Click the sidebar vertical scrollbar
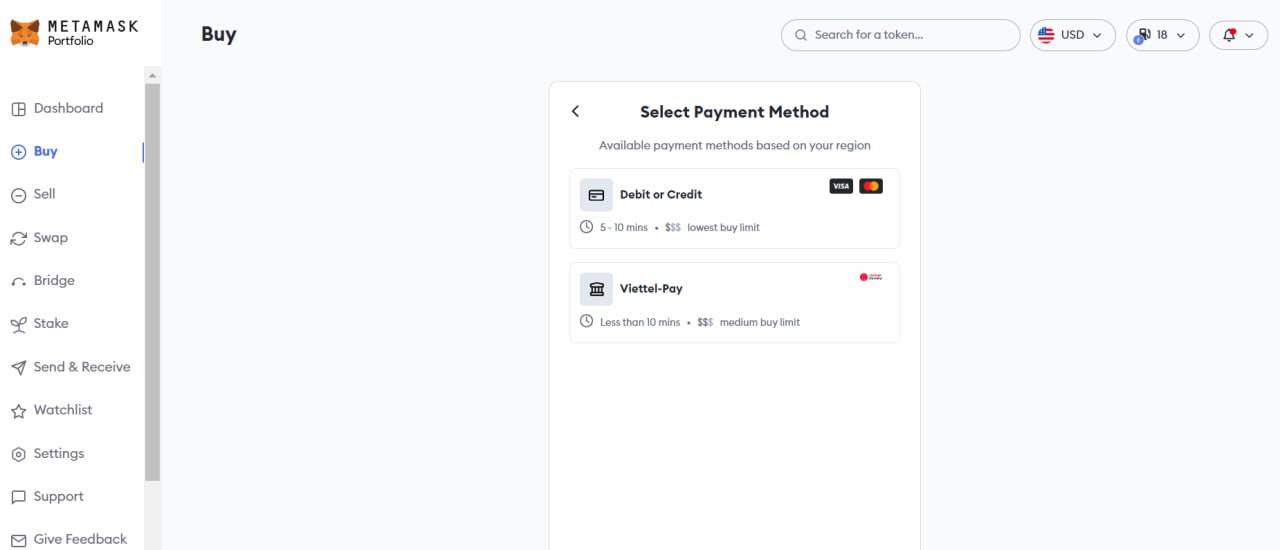 click(152, 282)
